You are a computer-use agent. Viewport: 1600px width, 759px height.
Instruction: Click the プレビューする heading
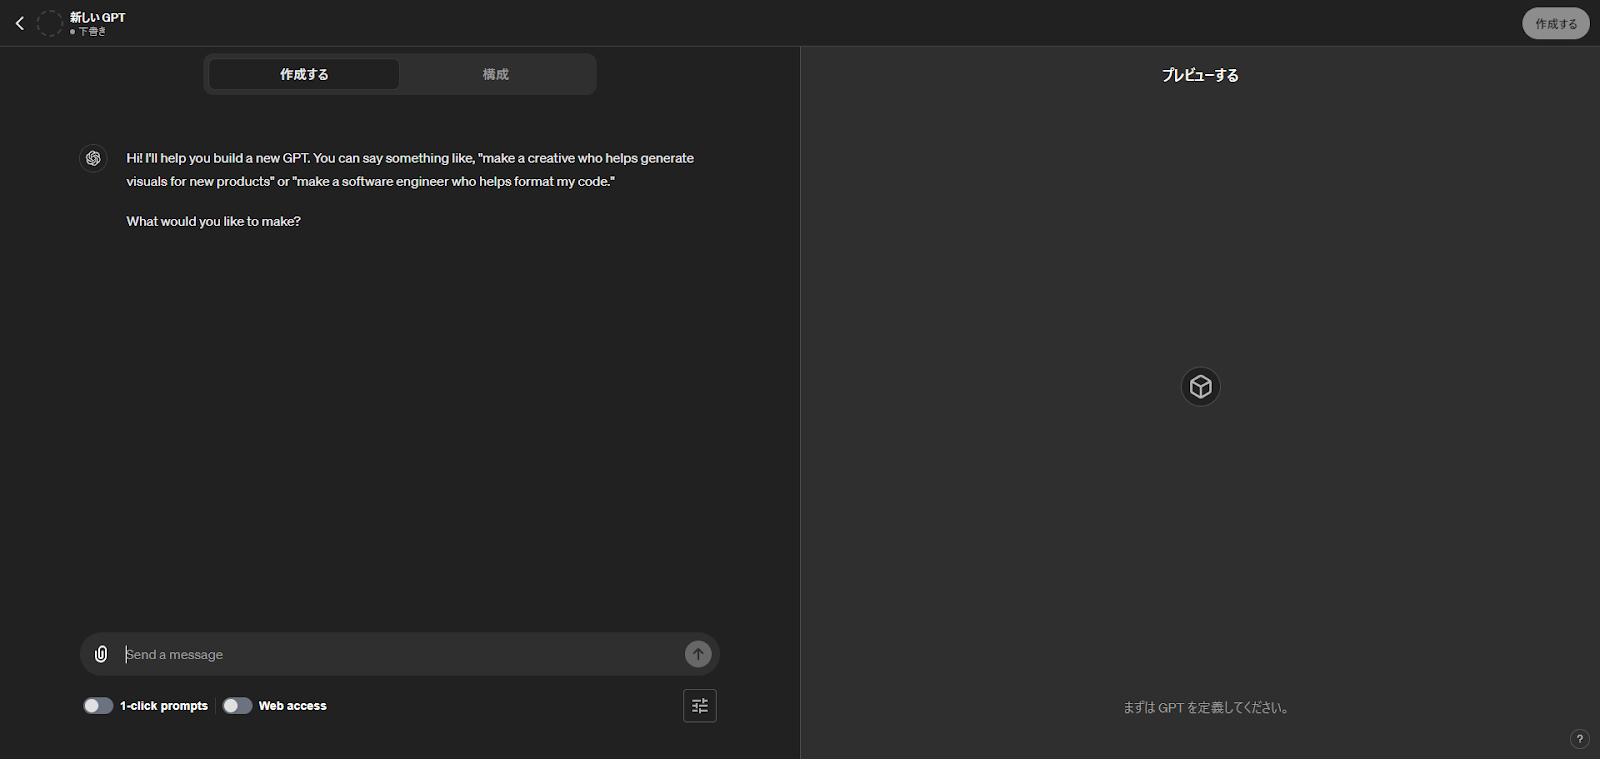pos(1200,75)
